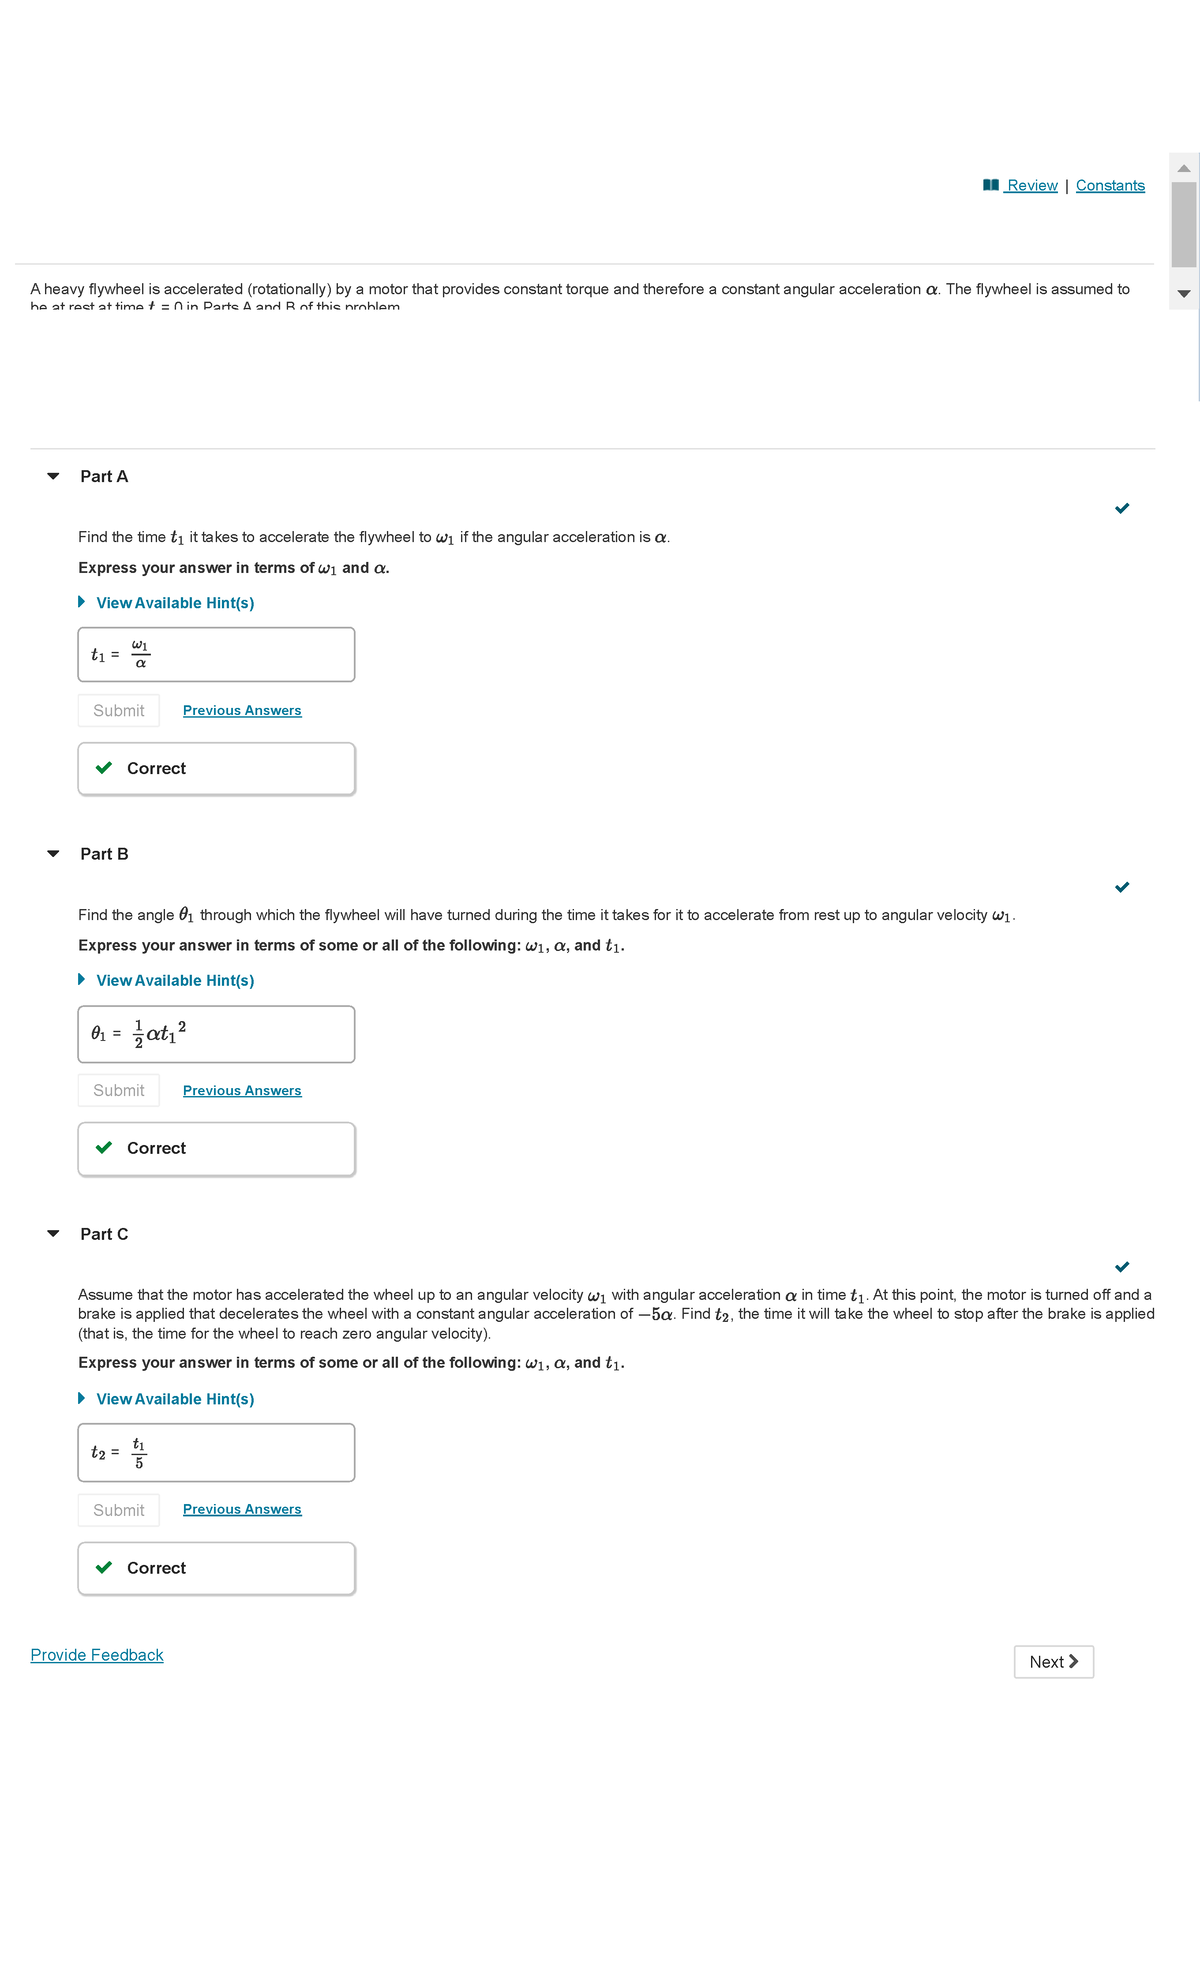
Task: Expand View Available Hint(s) for Part C
Action: tap(174, 1398)
